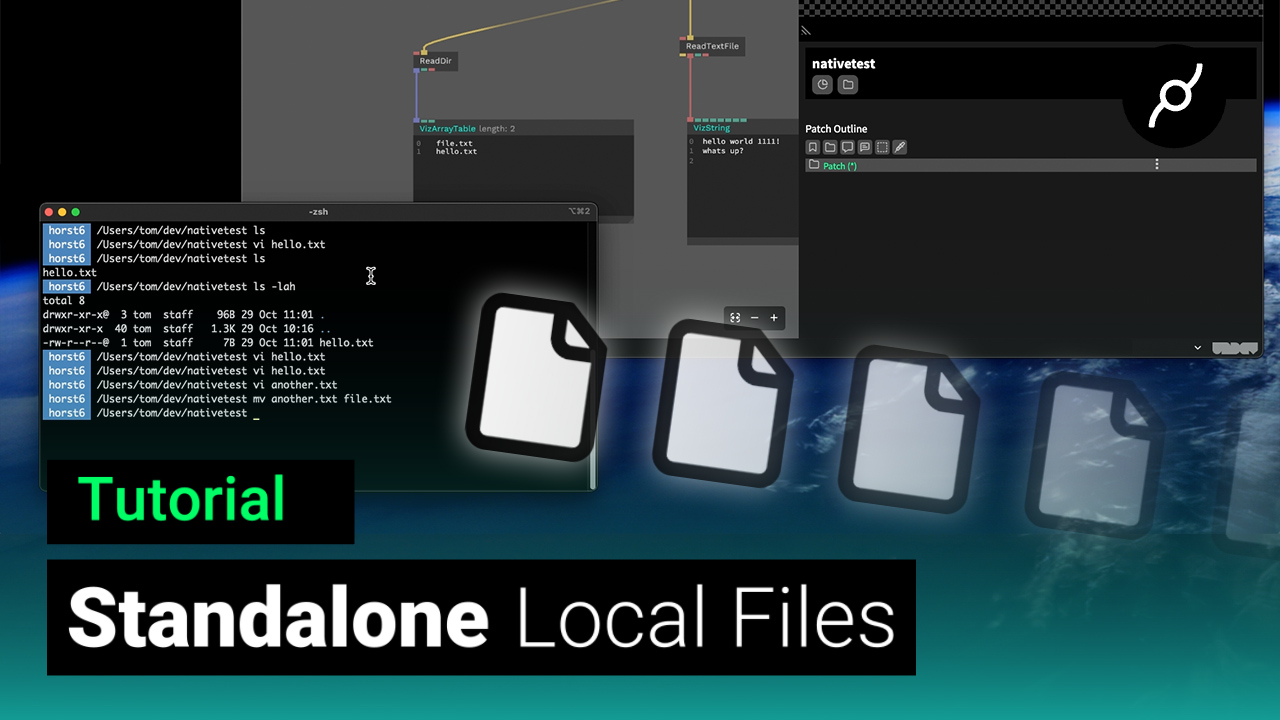Click the speech text icon in Patch Outline toolbar
Screen dimensions: 1280x720
click(x=865, y=147)
